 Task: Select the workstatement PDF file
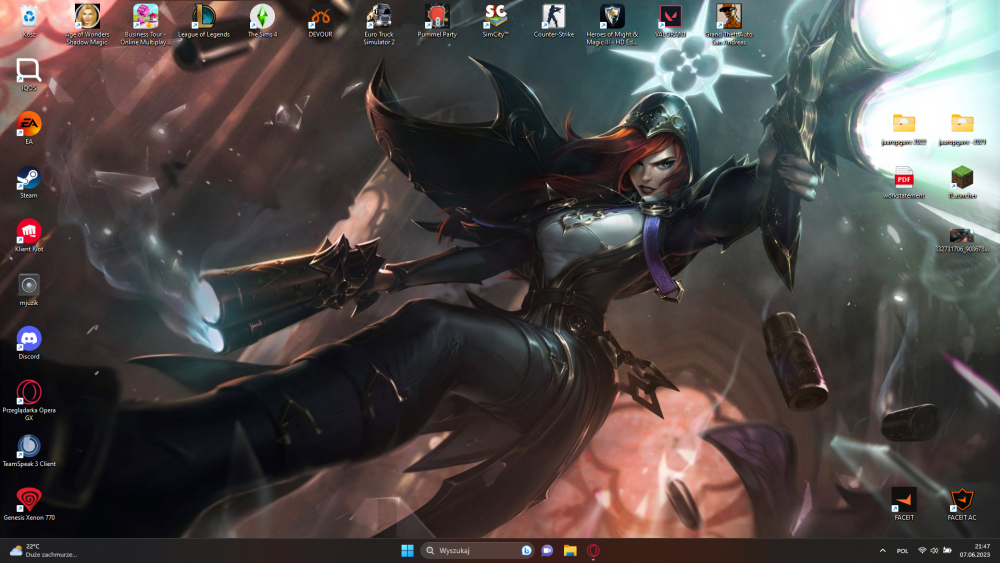(x=904, y=182)
